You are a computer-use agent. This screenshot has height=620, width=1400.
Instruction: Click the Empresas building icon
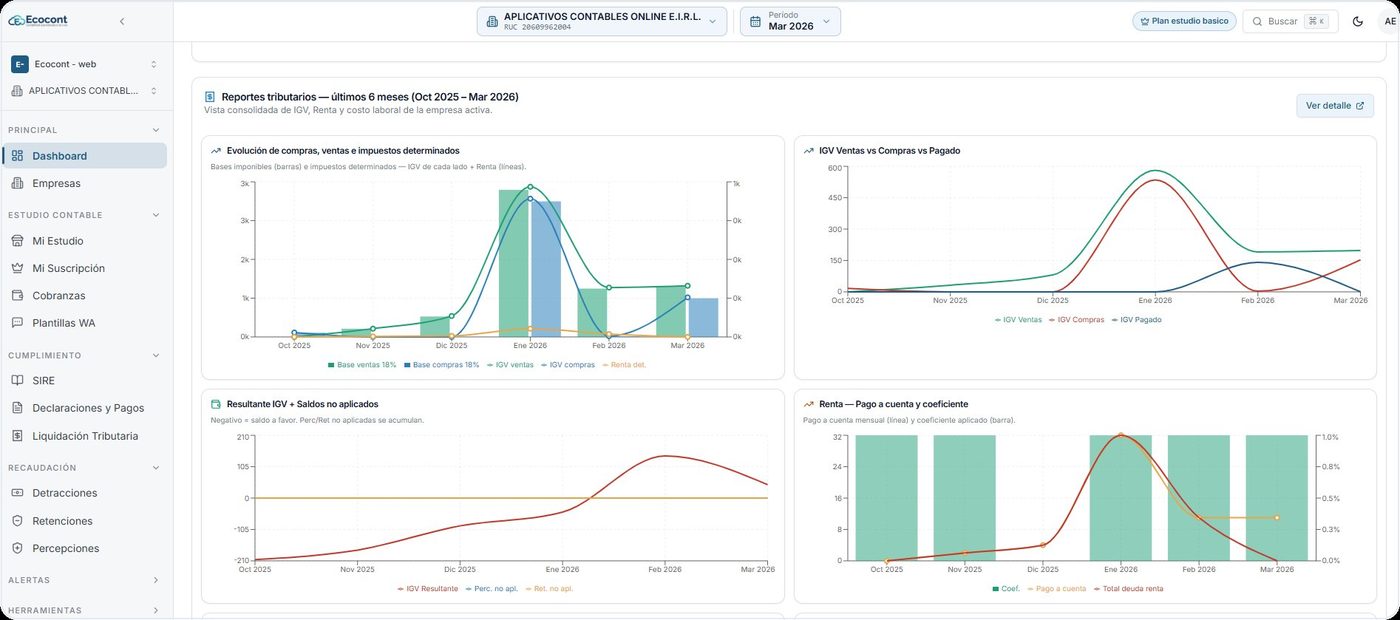click(17, 183)
